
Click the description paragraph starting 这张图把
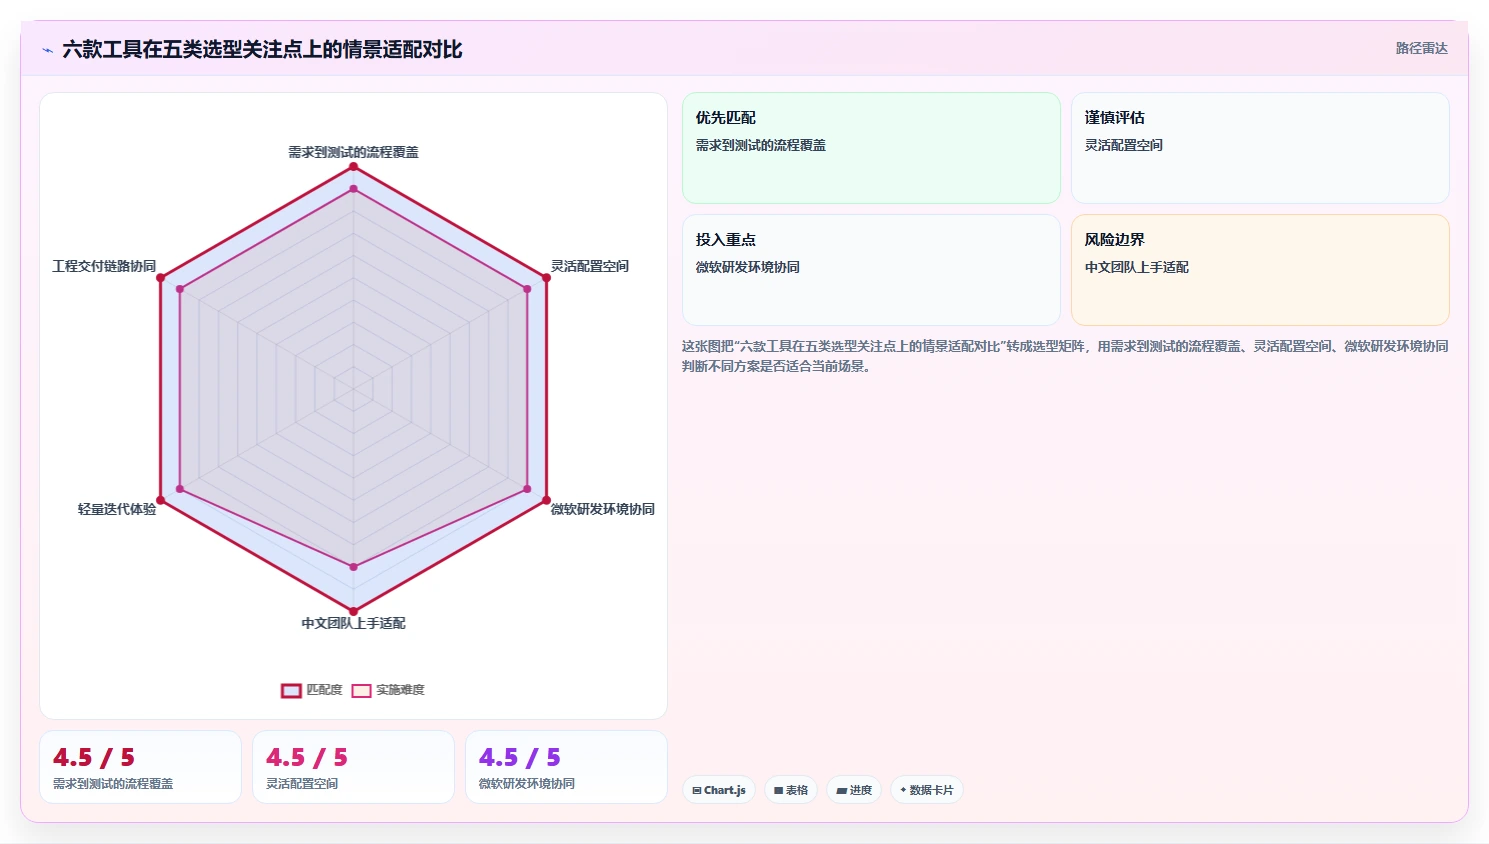[1065, 356]
